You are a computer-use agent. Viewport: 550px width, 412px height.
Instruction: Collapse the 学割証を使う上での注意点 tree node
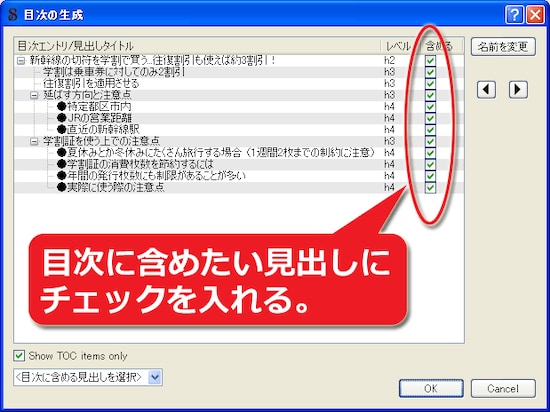point(34,141)
